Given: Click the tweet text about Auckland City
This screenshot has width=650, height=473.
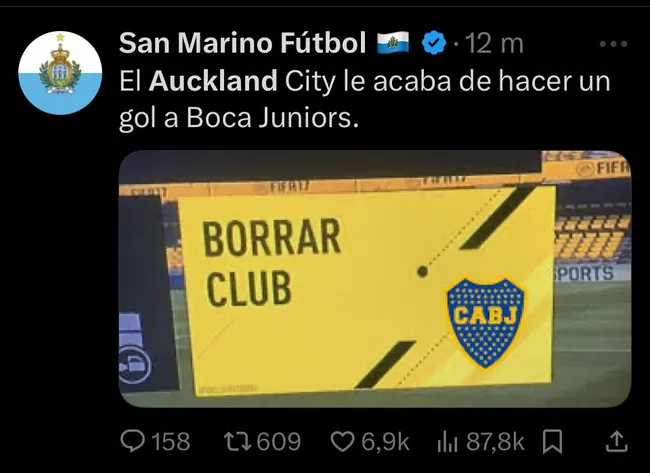Looking at the screenshot, I should 365,99.
